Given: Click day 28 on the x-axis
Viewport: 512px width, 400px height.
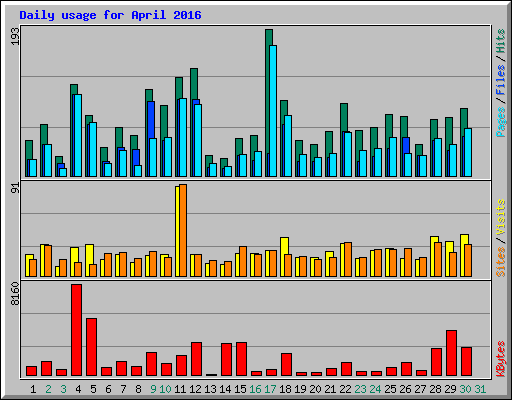Looking at the screenshot, I should [435, 389].
